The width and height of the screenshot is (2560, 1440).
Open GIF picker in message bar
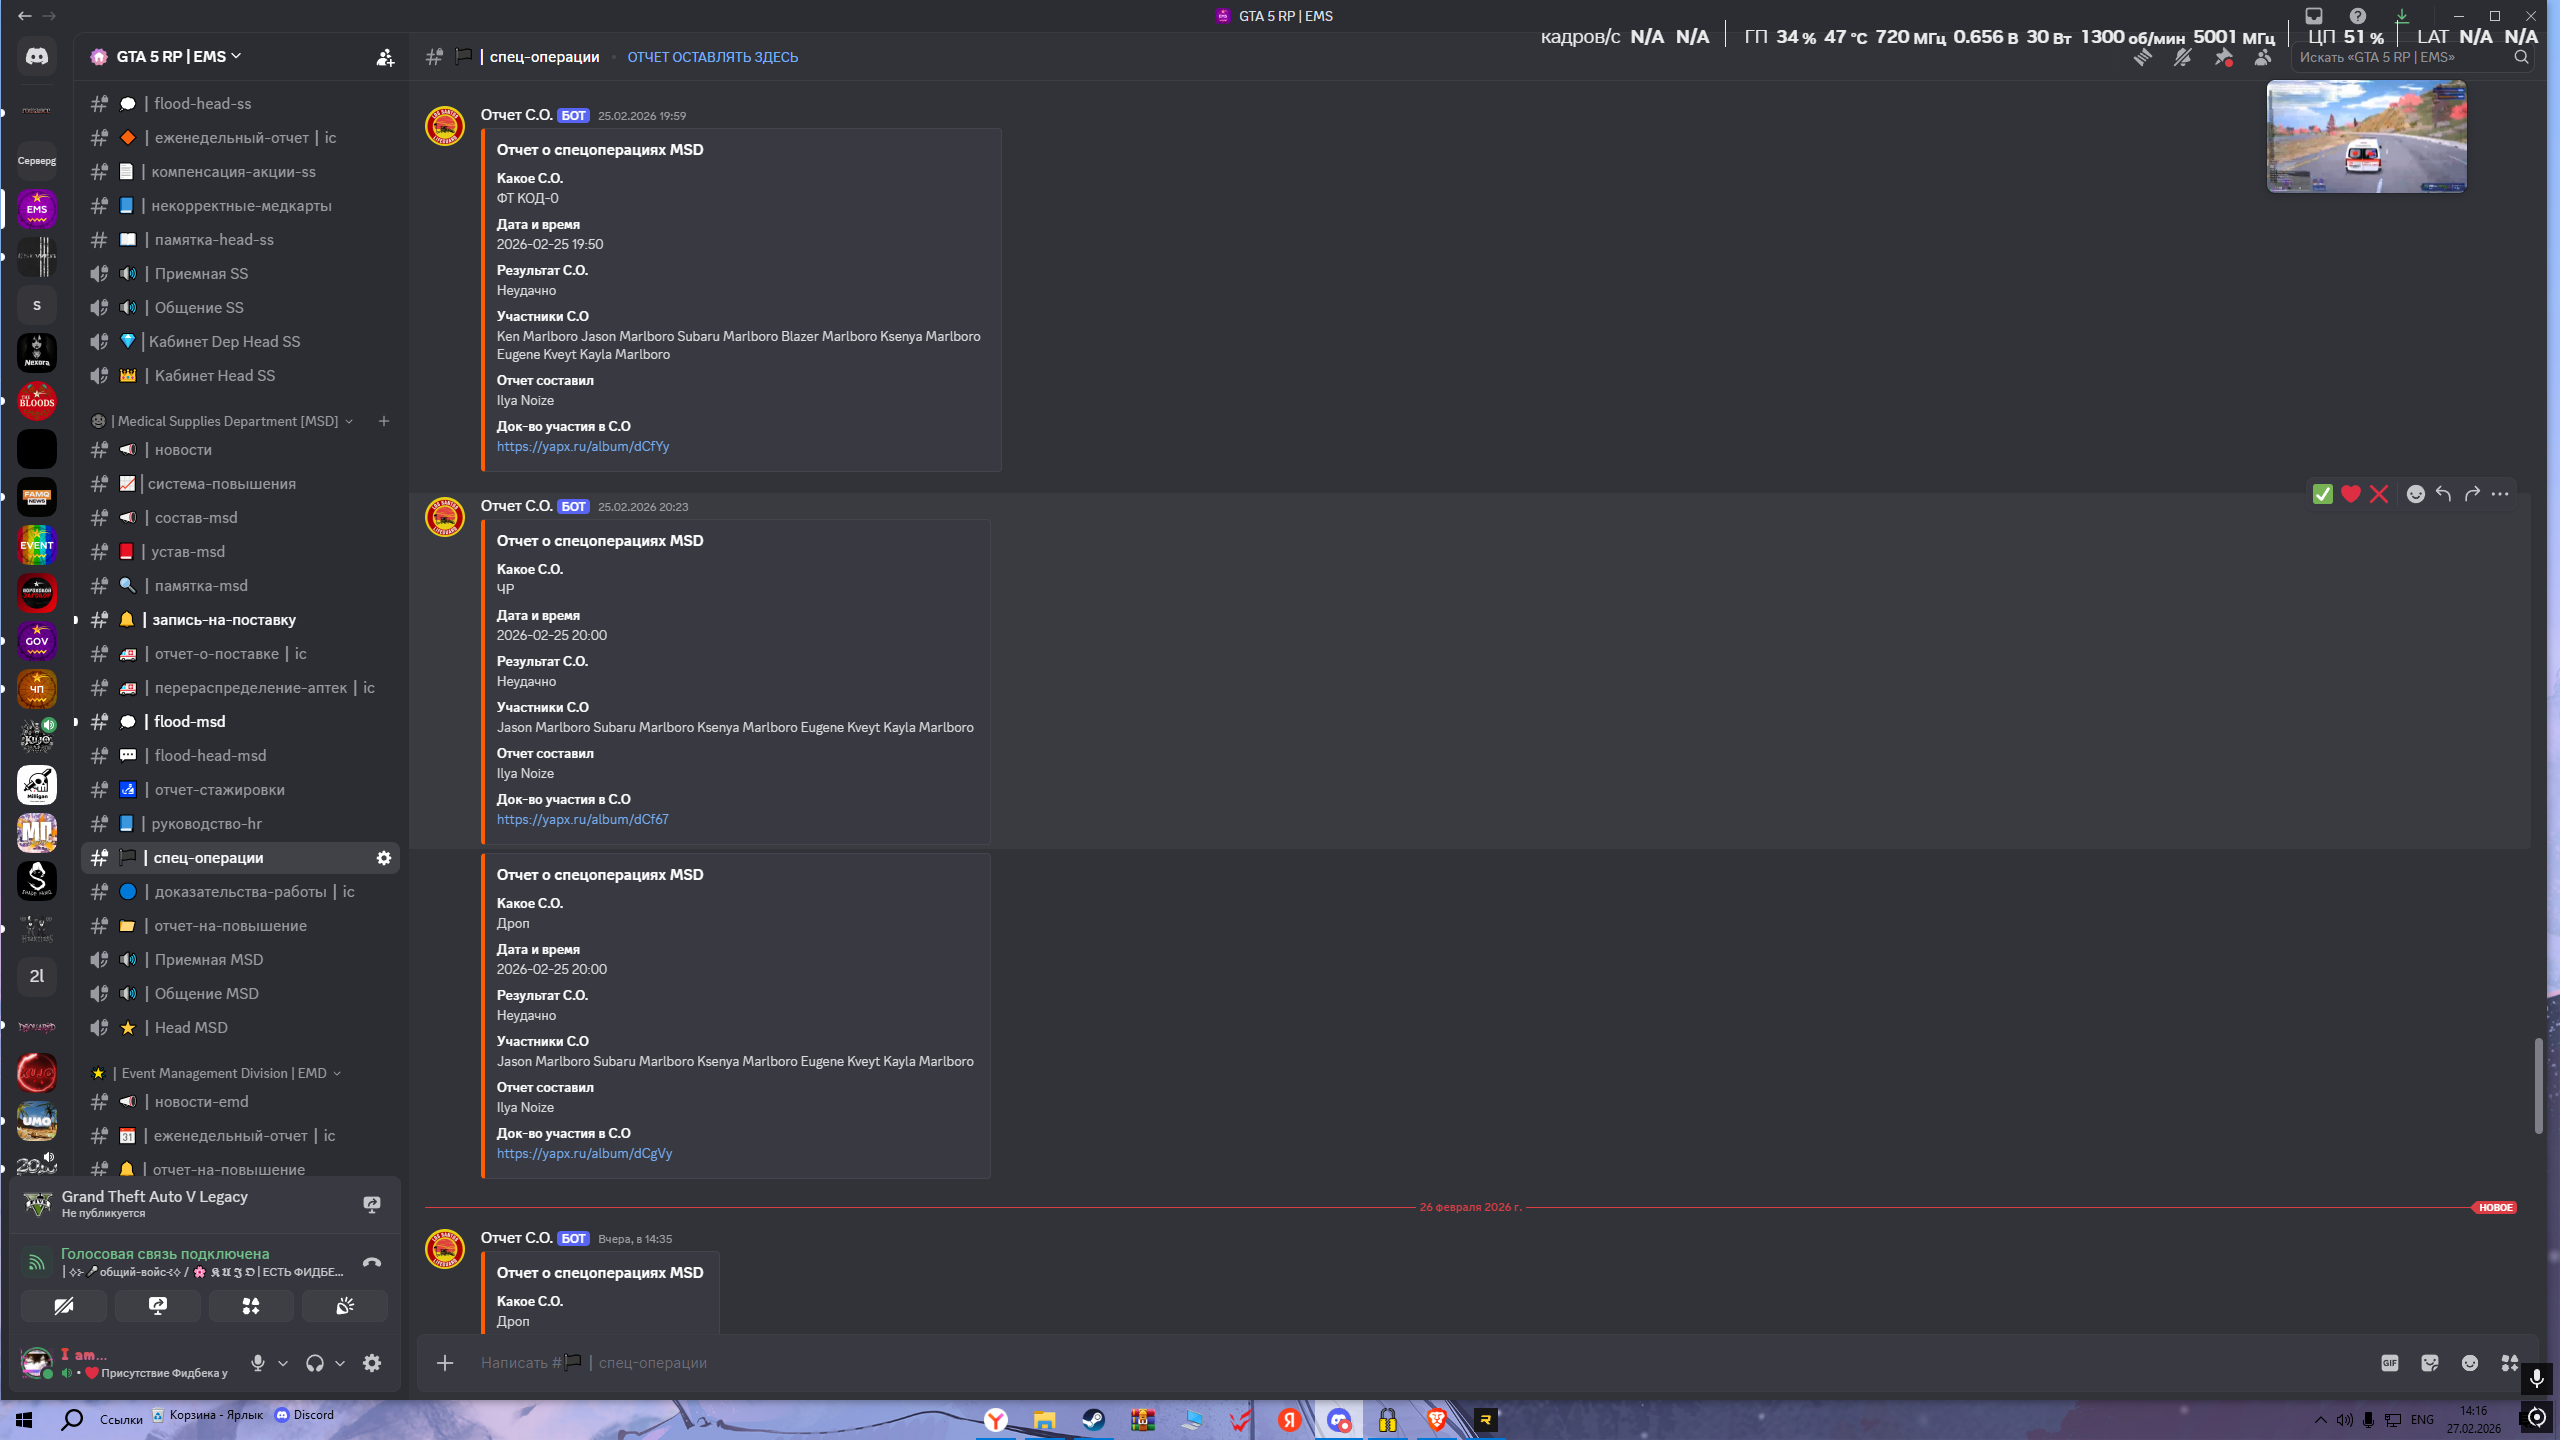[2389, 1363]
